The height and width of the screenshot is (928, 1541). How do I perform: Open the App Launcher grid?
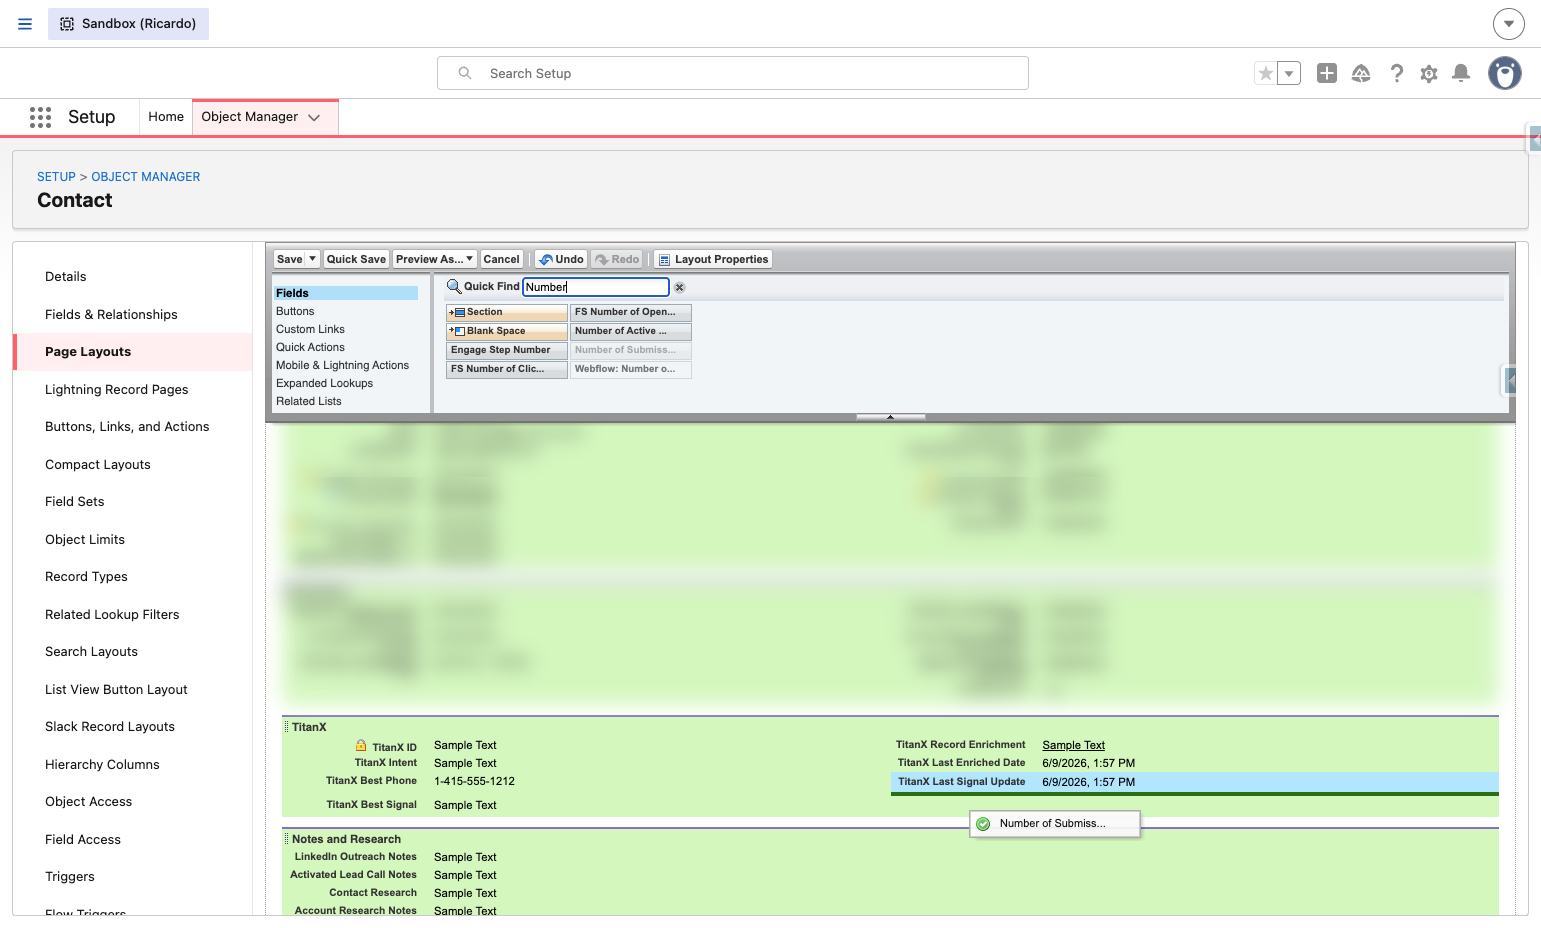coord(40,117)
